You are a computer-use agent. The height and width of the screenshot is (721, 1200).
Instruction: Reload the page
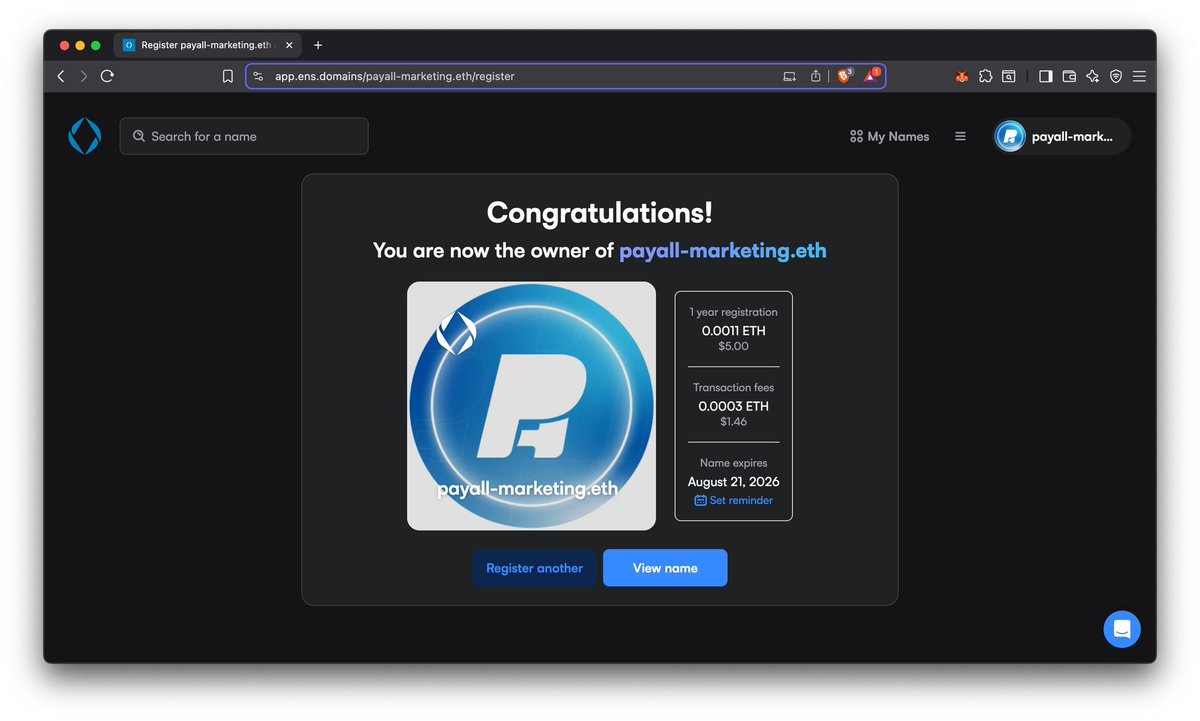coord(107,76)
